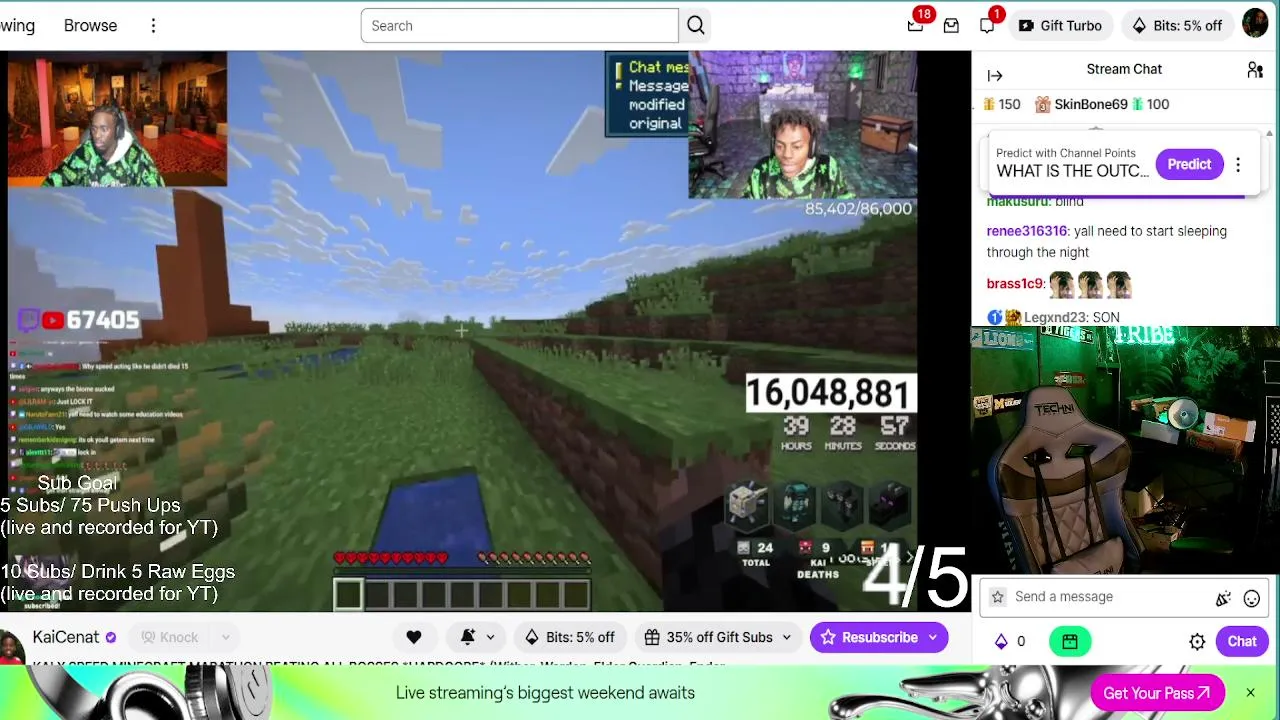
Task: Expand the dropdown arrow next to Knock
Action: (226, 637)
